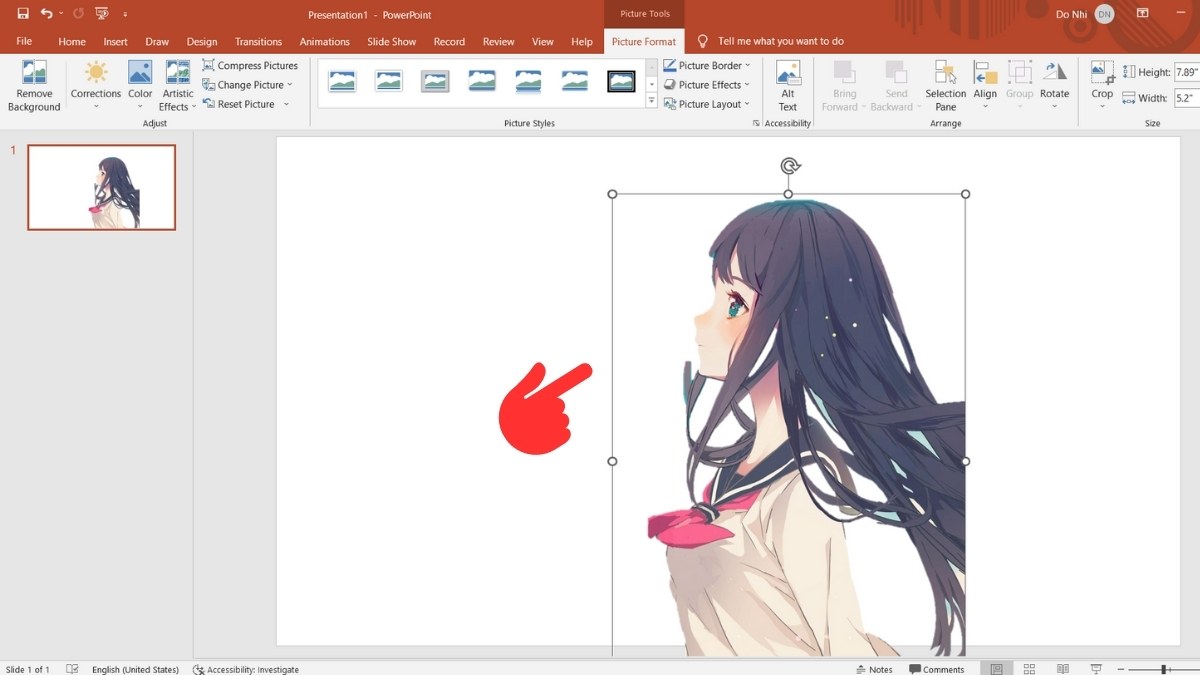Open the Picture Border dropdown
The image size is (1200, 675).
pos(706,66)
